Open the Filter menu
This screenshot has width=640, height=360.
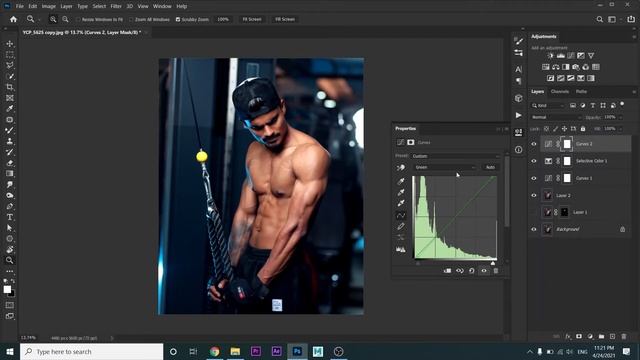[116, 6]
